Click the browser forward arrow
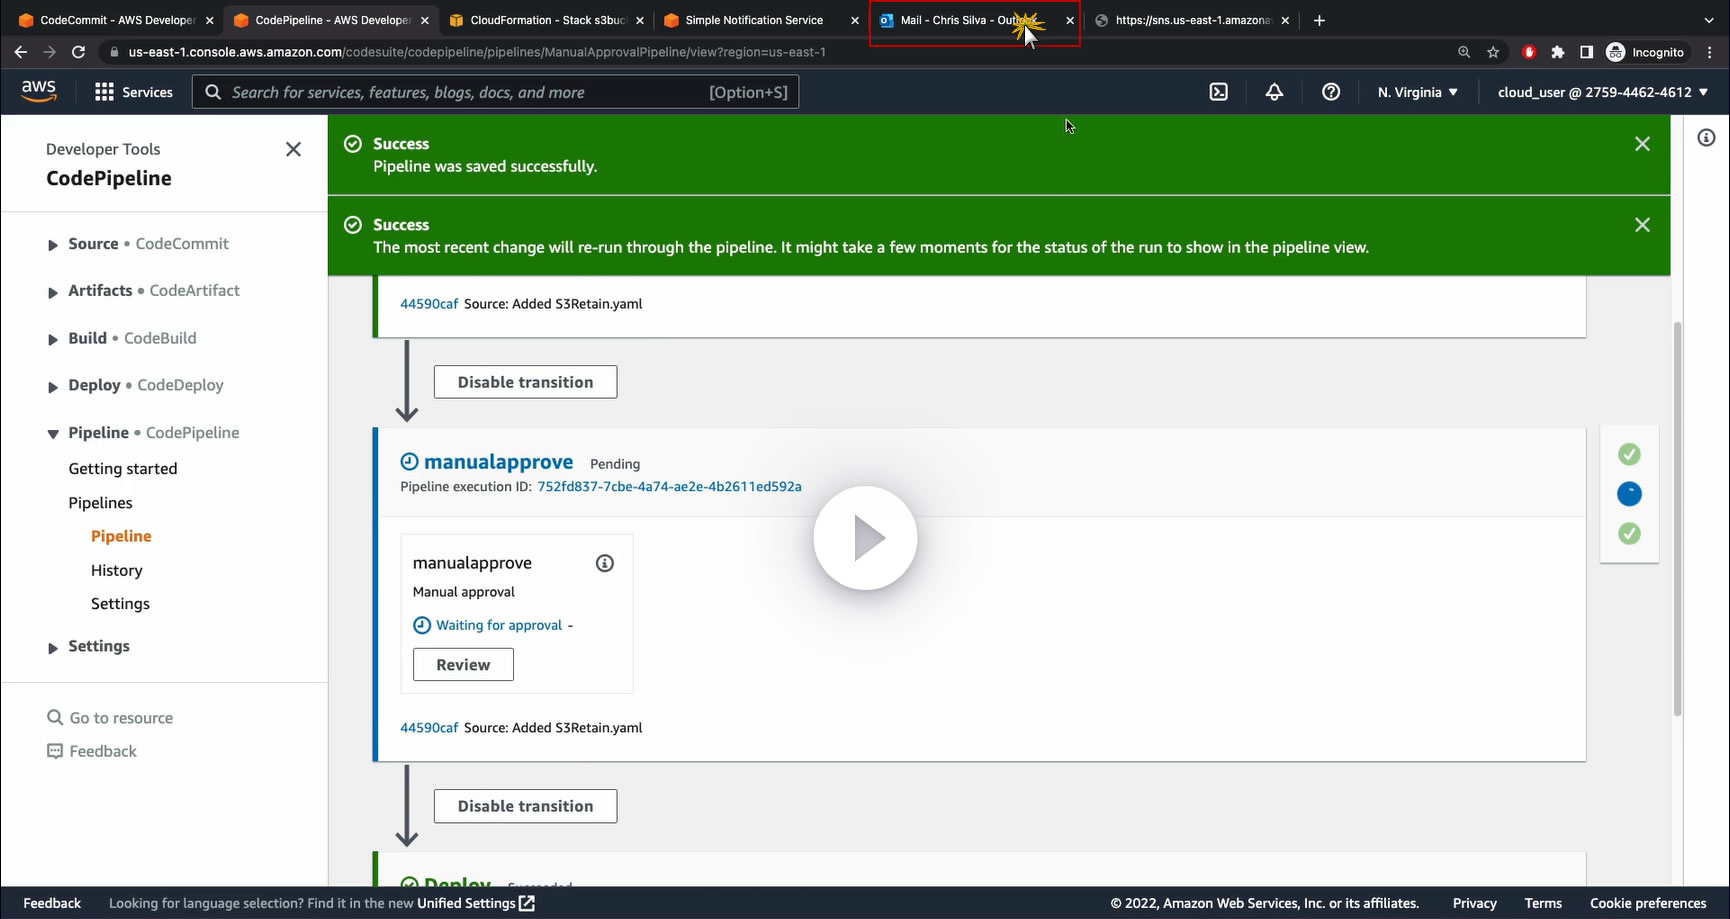The width and height of the screenshot is (1730, 919). tap(49, 52)
